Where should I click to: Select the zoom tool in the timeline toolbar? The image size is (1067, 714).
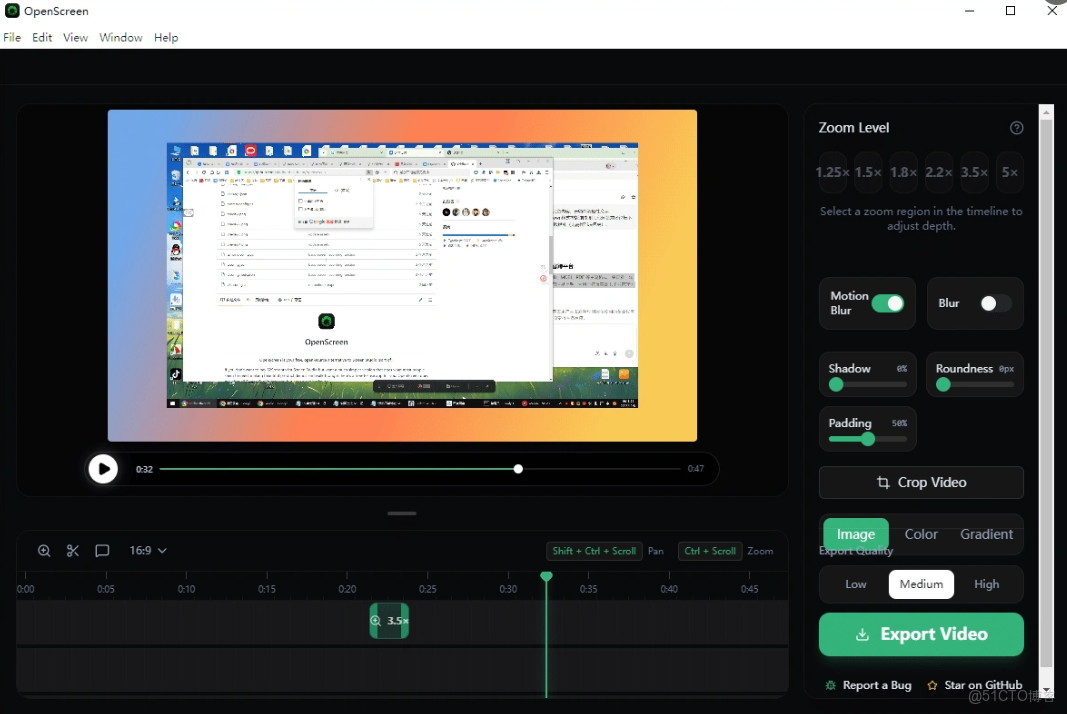tap(44, 550)
